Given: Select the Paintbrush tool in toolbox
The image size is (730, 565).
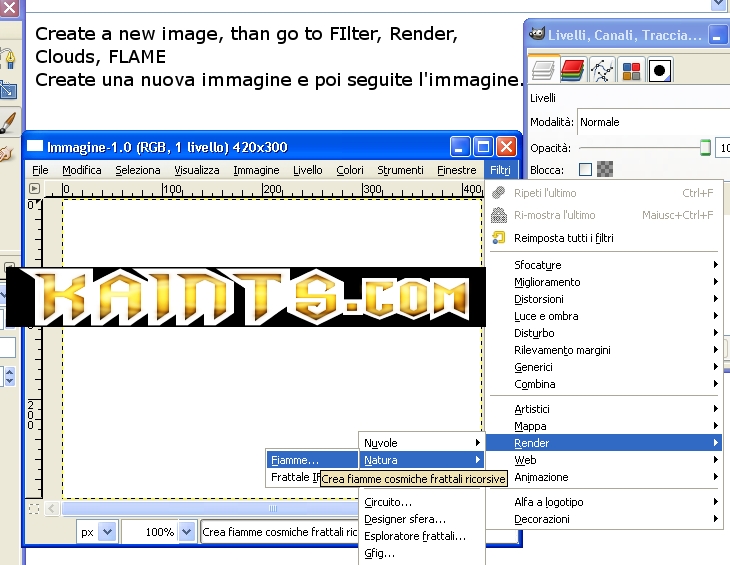Looking at the screenshot, I should 9,122.
